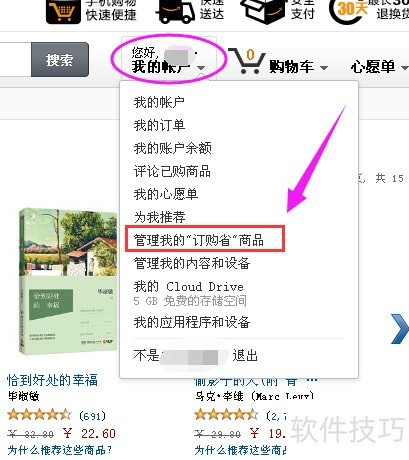
Task: Click 恰到好处的幸福 book cover thumbnail
Action: [68, 281]
